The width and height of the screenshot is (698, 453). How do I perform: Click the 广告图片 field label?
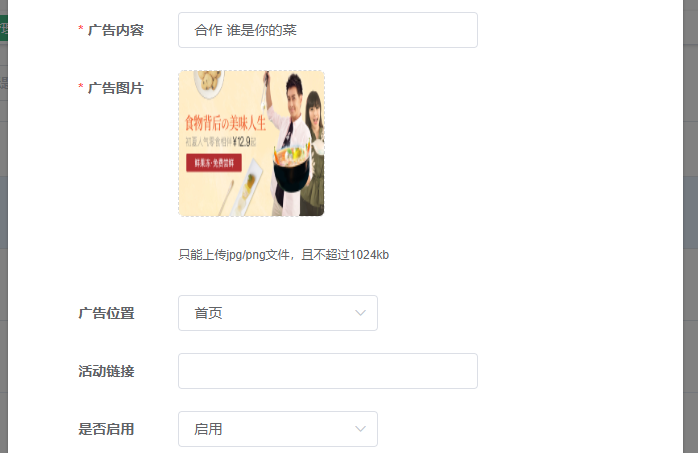click(116, 88)
